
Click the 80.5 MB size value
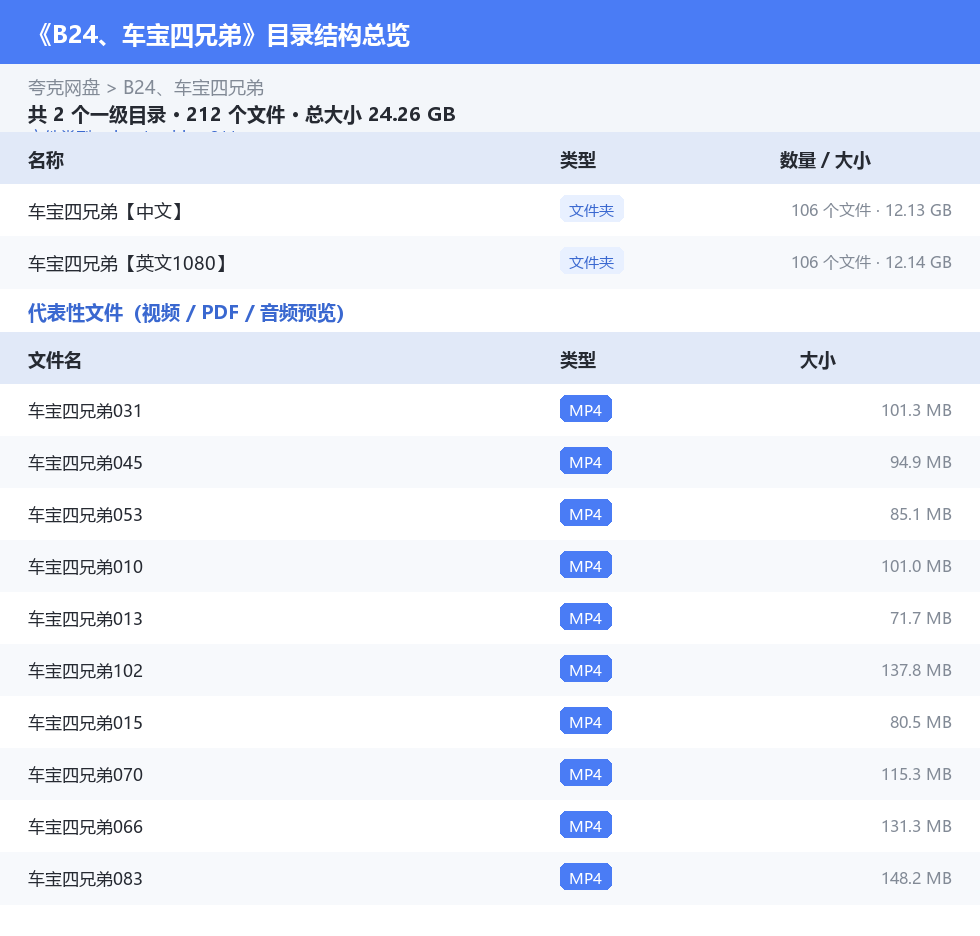point(921,721)
